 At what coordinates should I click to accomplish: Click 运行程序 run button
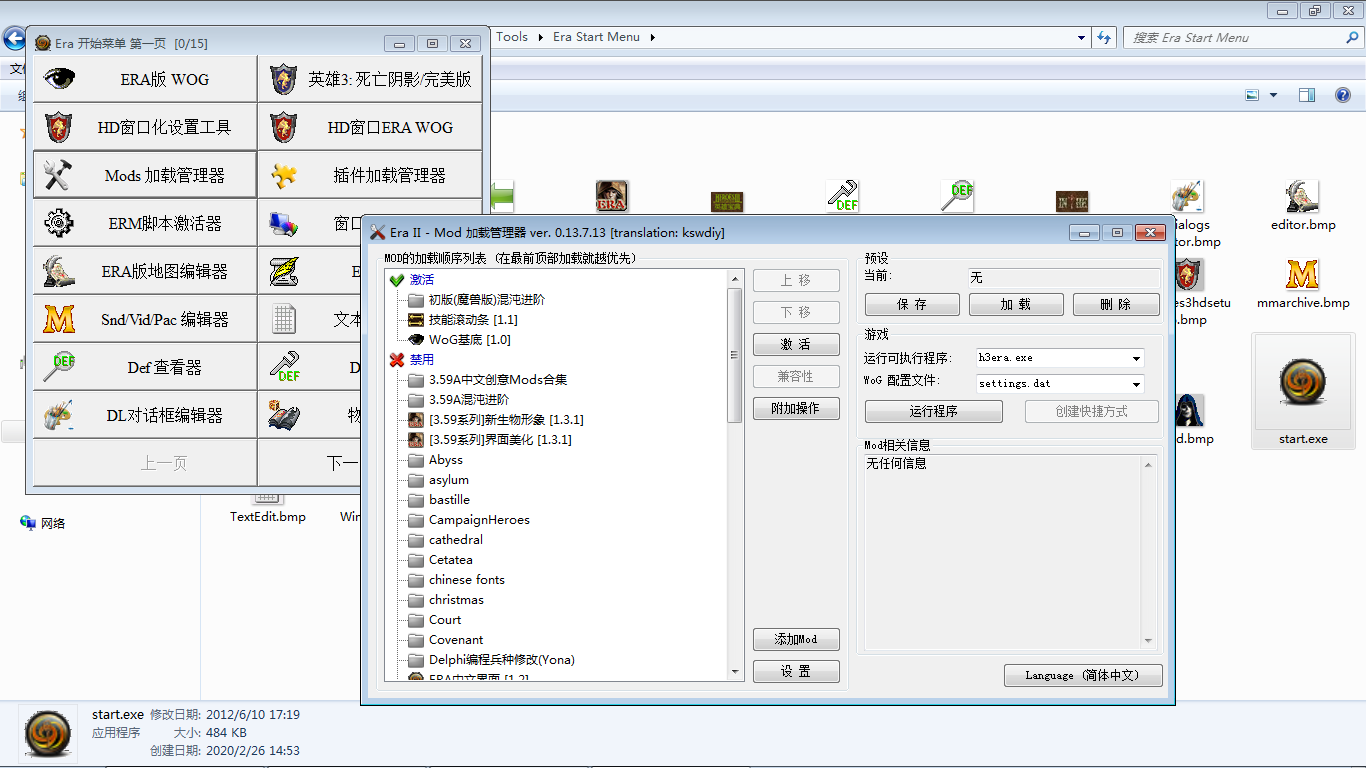934,411
